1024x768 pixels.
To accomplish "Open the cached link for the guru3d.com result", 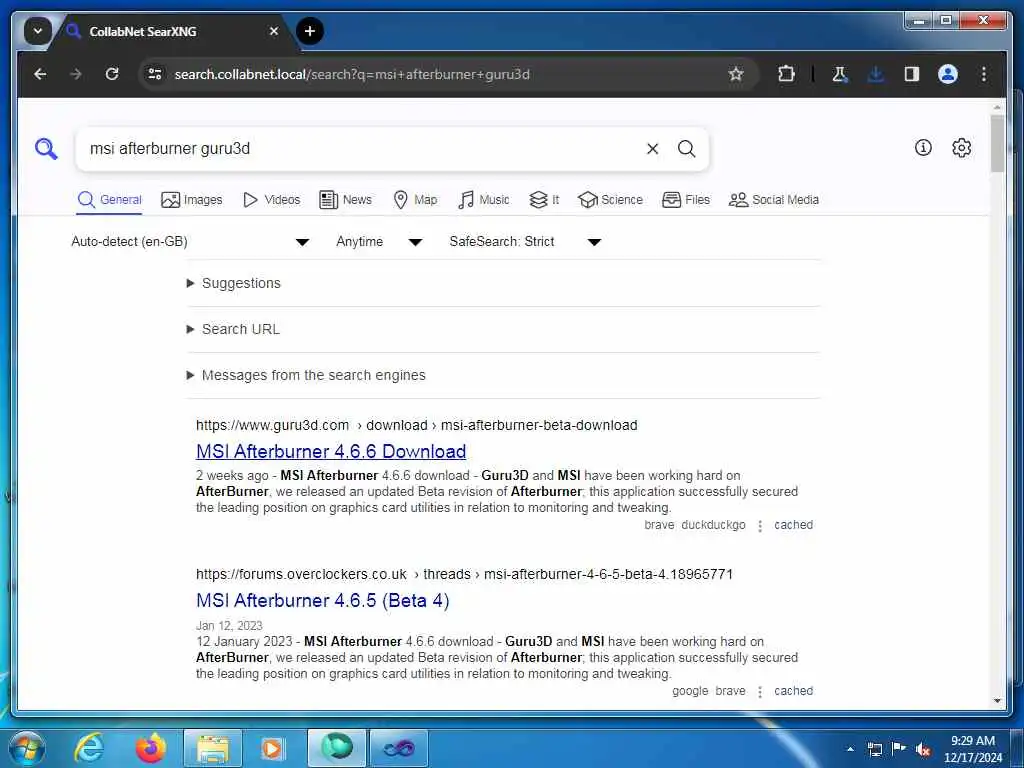I will (x=793, y=525).
